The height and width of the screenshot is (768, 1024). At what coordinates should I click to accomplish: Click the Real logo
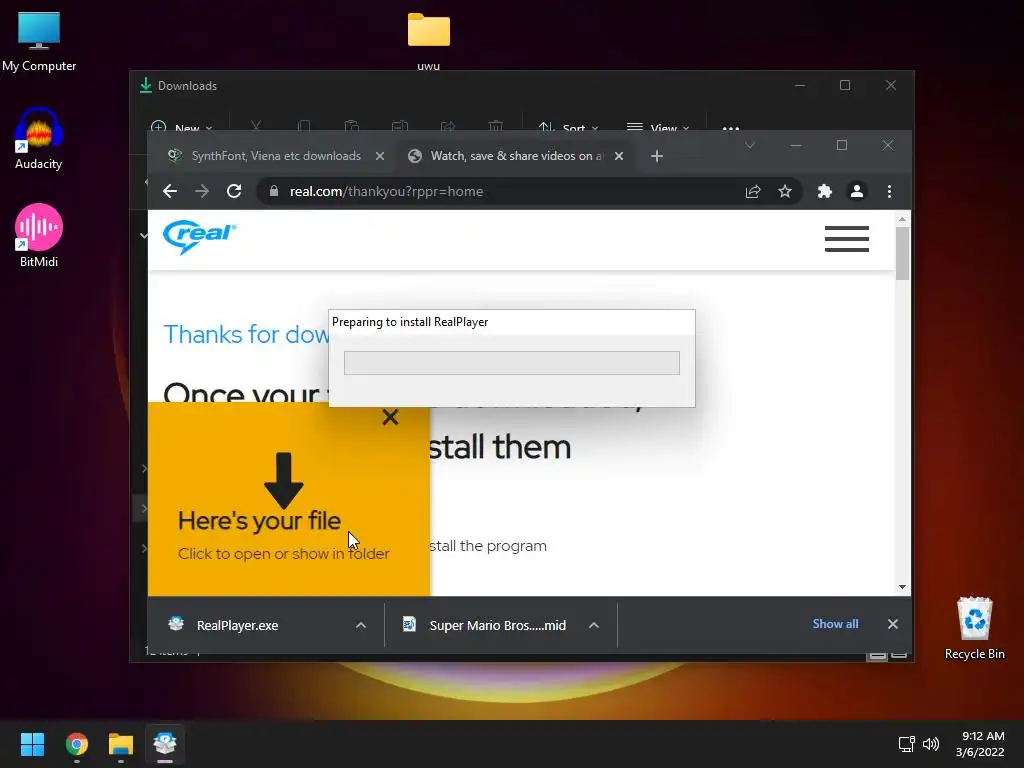(x=199, y=236)
